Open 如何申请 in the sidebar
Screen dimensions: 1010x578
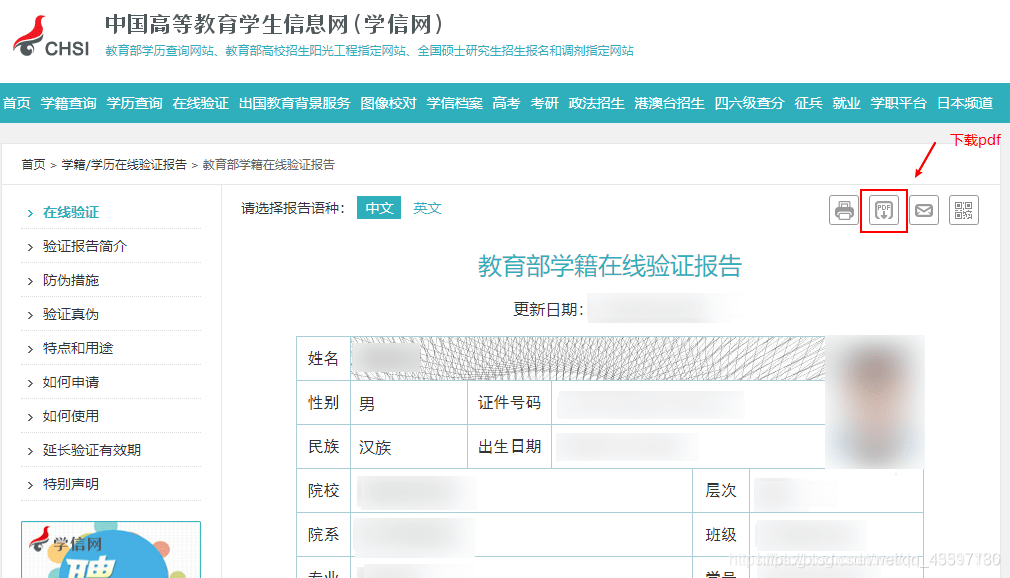pyautogui.click(x=71, y=382)
